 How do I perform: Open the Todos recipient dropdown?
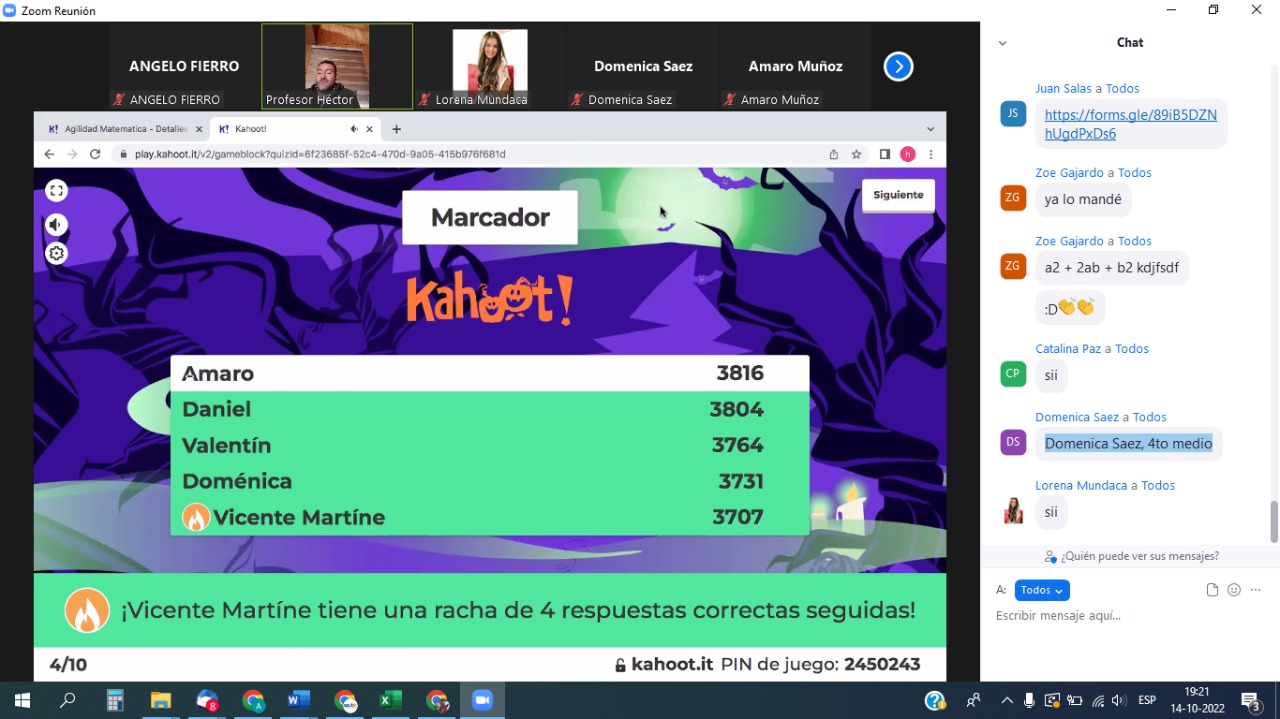coord(1041,590)
